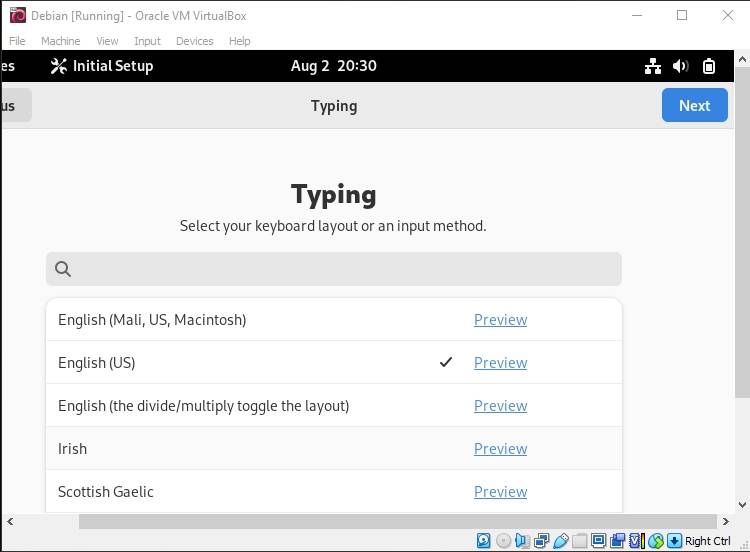Open the Devices menu
Viewport: 750px width, 552px height.
(194, 41)
